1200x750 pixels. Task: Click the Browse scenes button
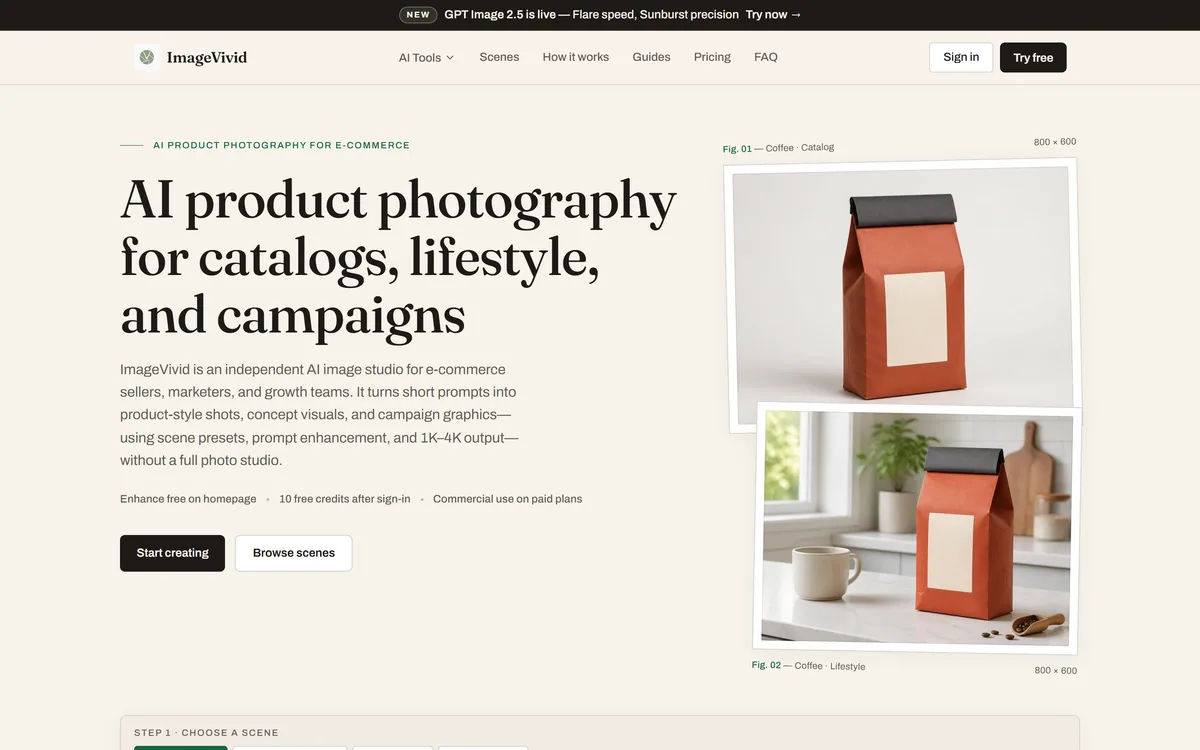pyautogui.click(x=293, y=553)
